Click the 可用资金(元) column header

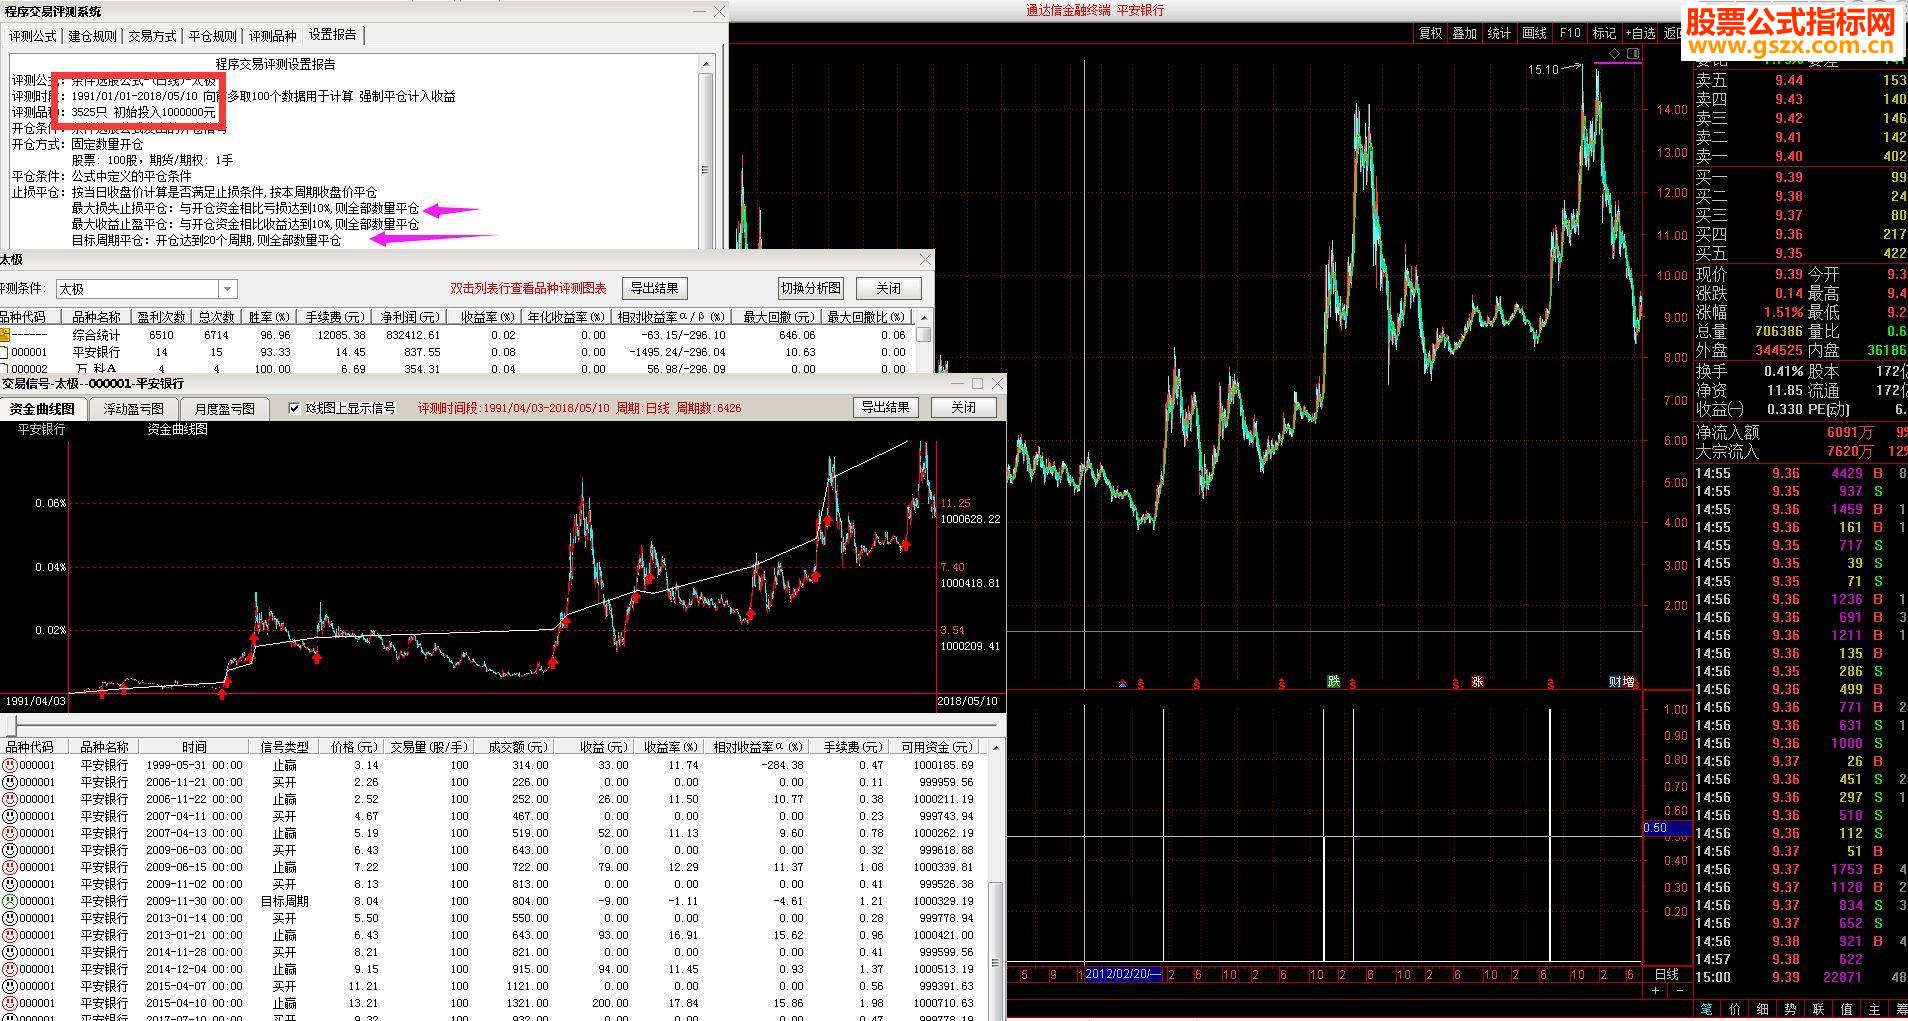click(937, 747)
